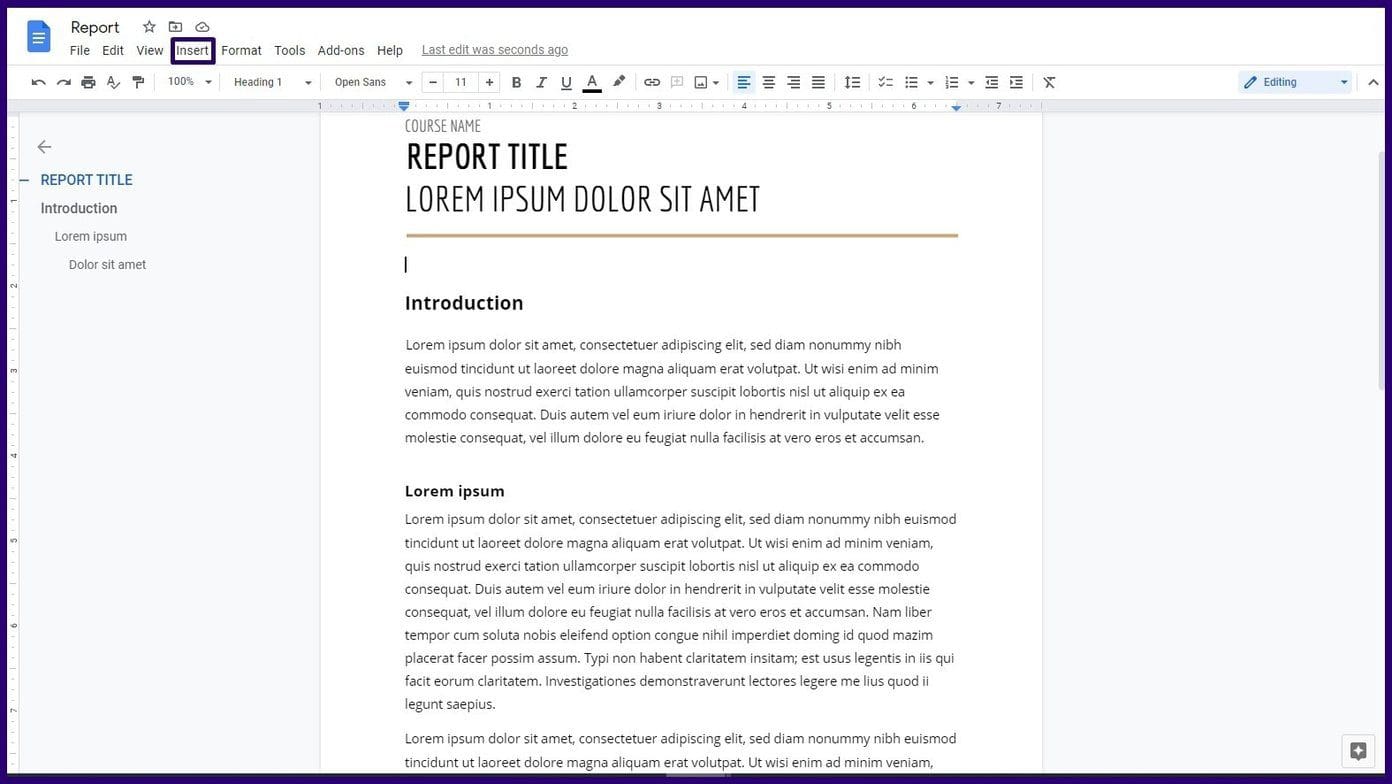Align text right

tap(793, 82)
